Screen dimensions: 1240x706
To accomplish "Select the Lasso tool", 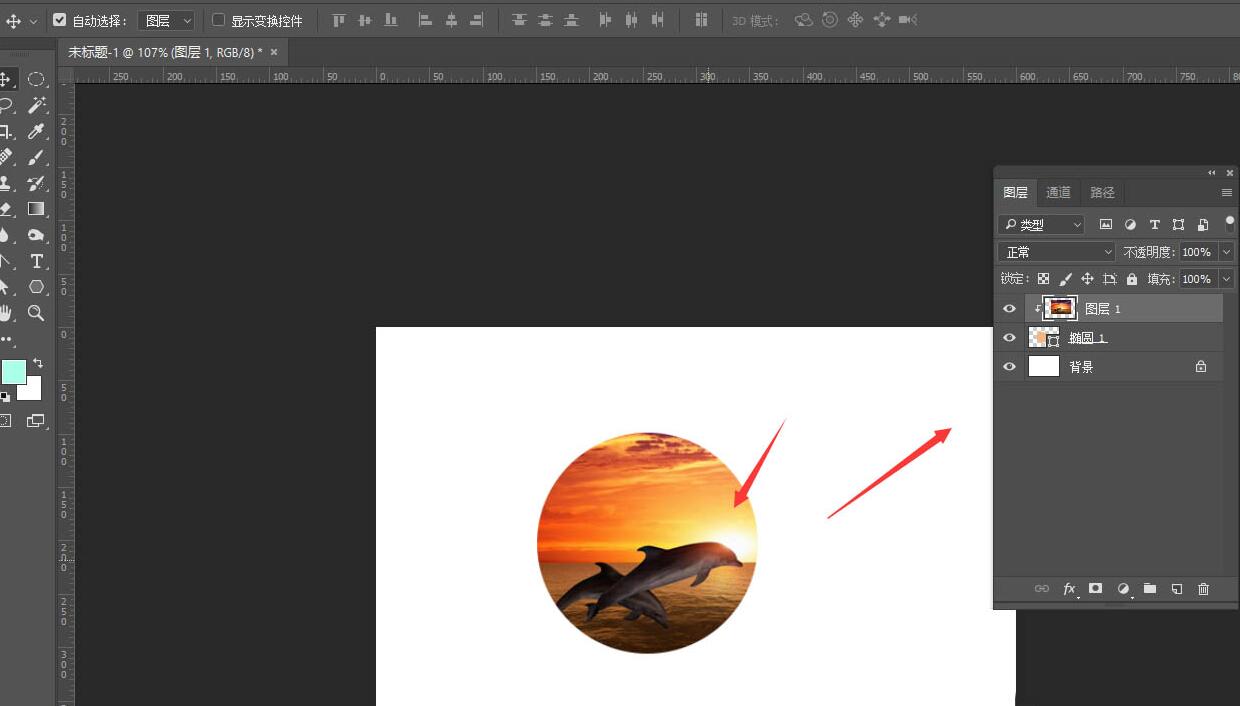I will pos(5,105).
